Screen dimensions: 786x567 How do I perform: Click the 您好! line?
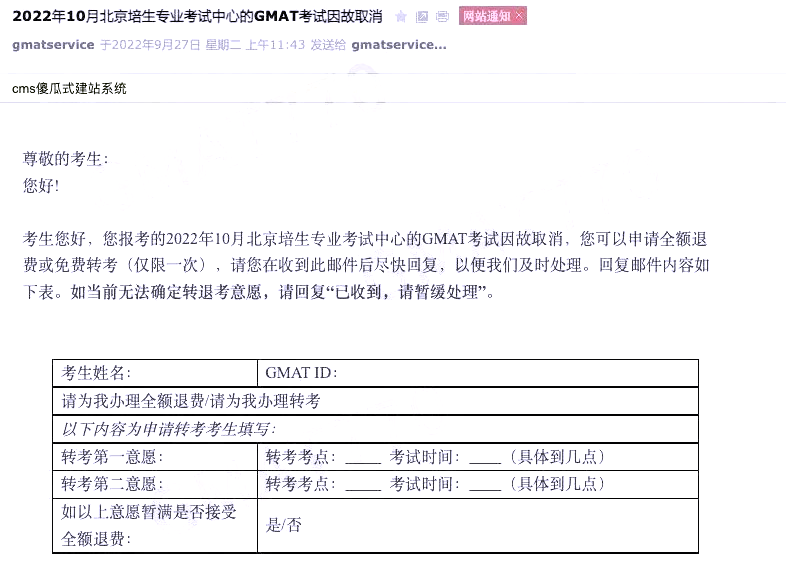(x=41, y=185)
